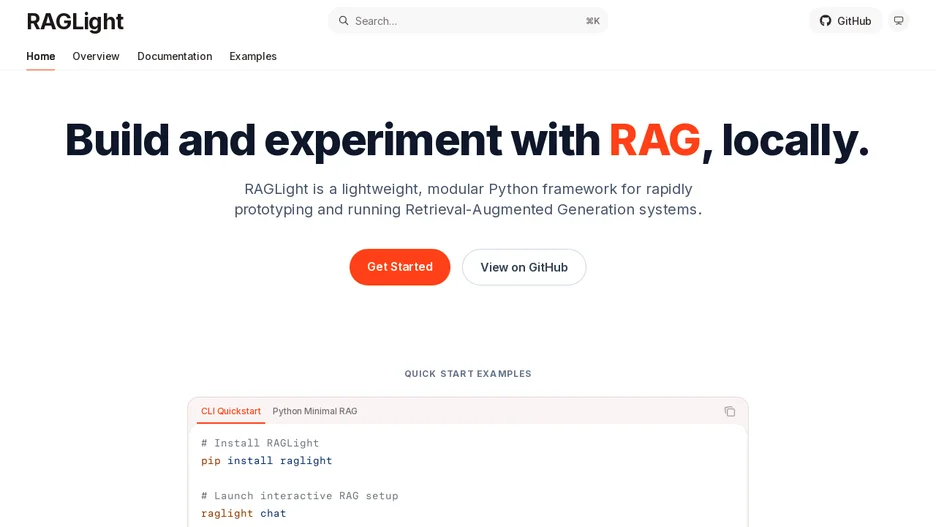Click the QUICK START EXAMPLES heading
The width and height of the screenshot is (936, 527).
point(468,374)
